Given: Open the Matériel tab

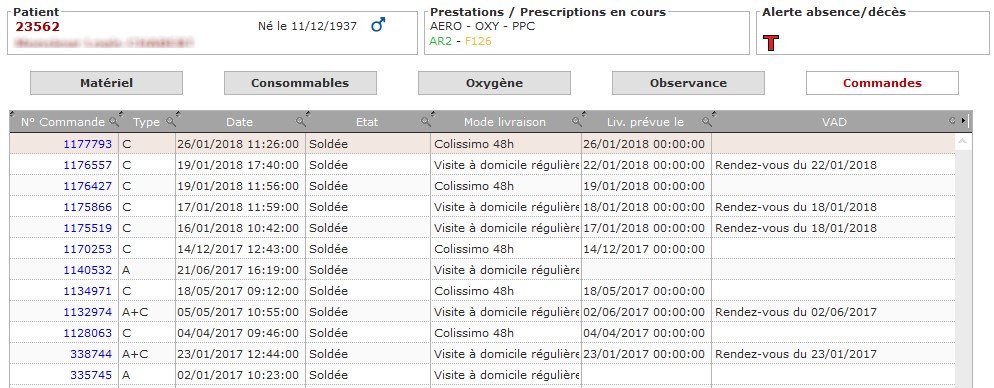Looking at the screenshot, I should (x=106, y=83).
